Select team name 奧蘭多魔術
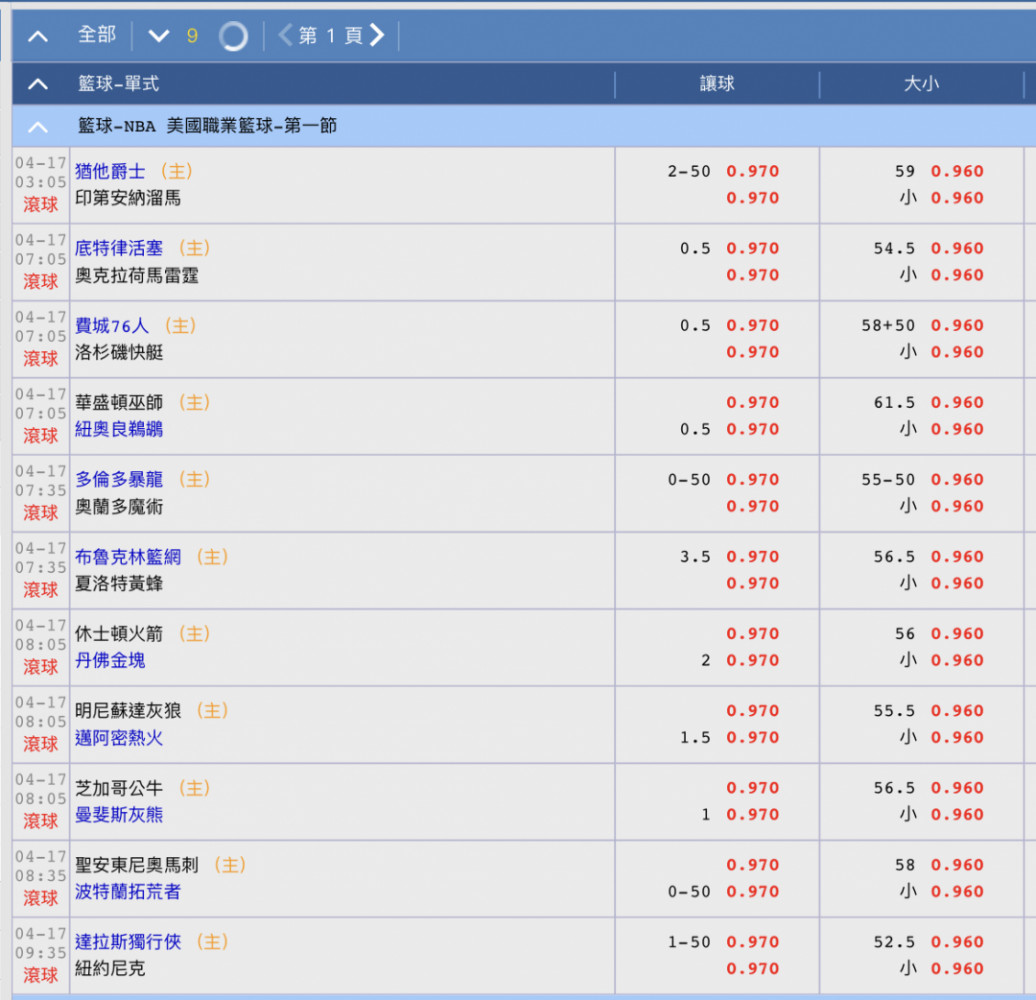1036x1000 pixels. click(119, 507)
